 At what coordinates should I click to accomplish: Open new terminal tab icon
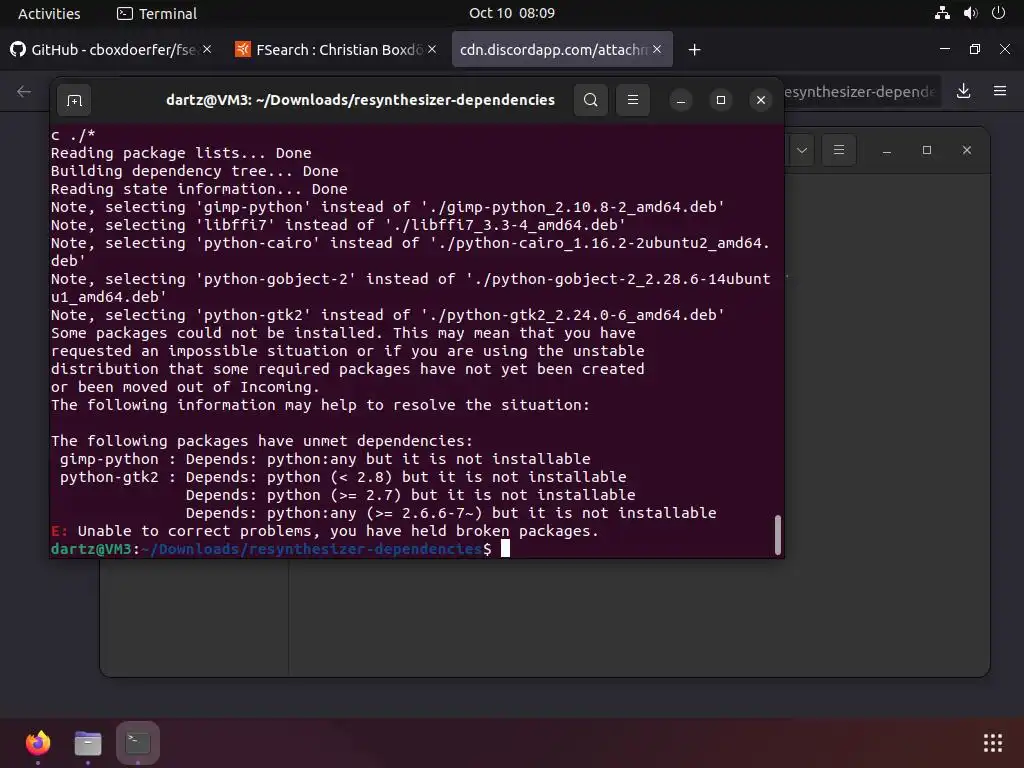(74, 101)
